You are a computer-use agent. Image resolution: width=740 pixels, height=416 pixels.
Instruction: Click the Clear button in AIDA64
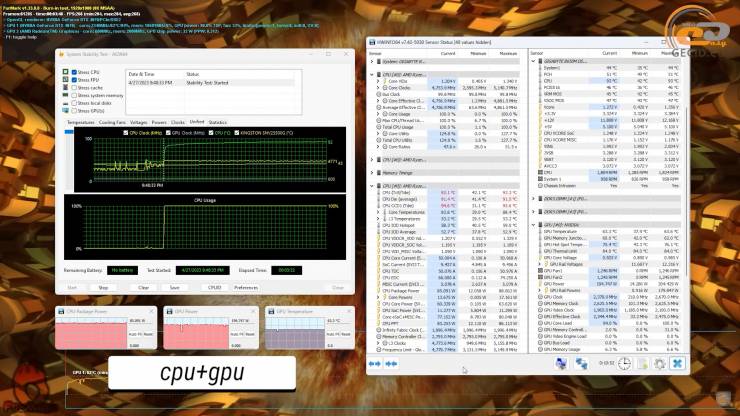tap(143, 288)
